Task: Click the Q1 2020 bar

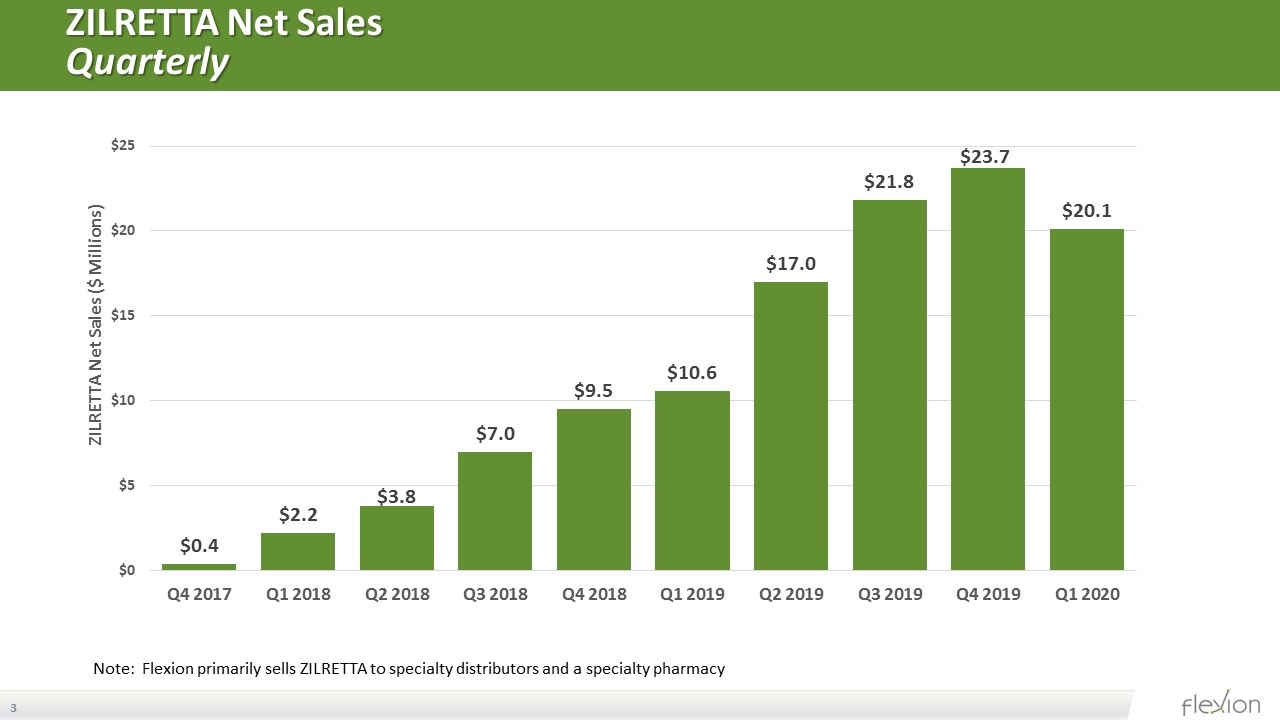Action: click(x=1087, y=400)
